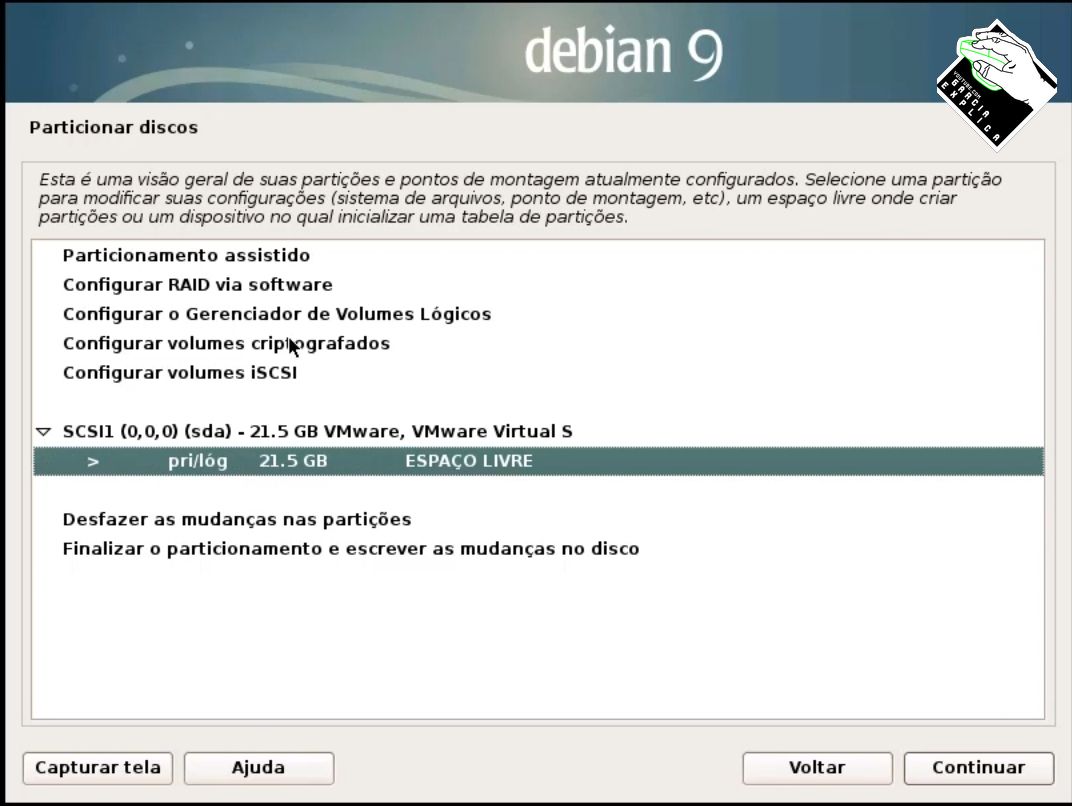This screenshot has width=1072, height=806.
Task: Choose Configurar volumes iSCSI
Action: pyautogui.click(x=180, y=373)
